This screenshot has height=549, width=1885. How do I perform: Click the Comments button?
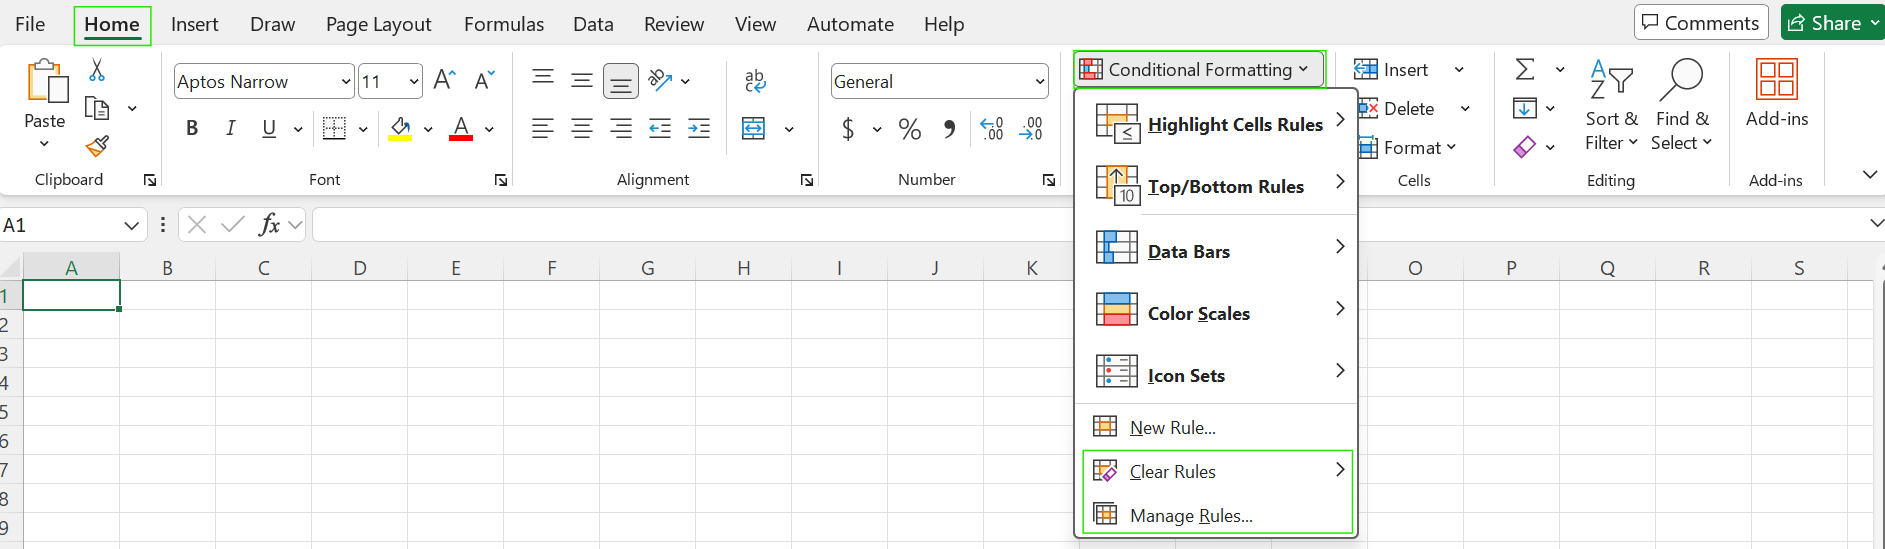click(x=1701, y=23)
